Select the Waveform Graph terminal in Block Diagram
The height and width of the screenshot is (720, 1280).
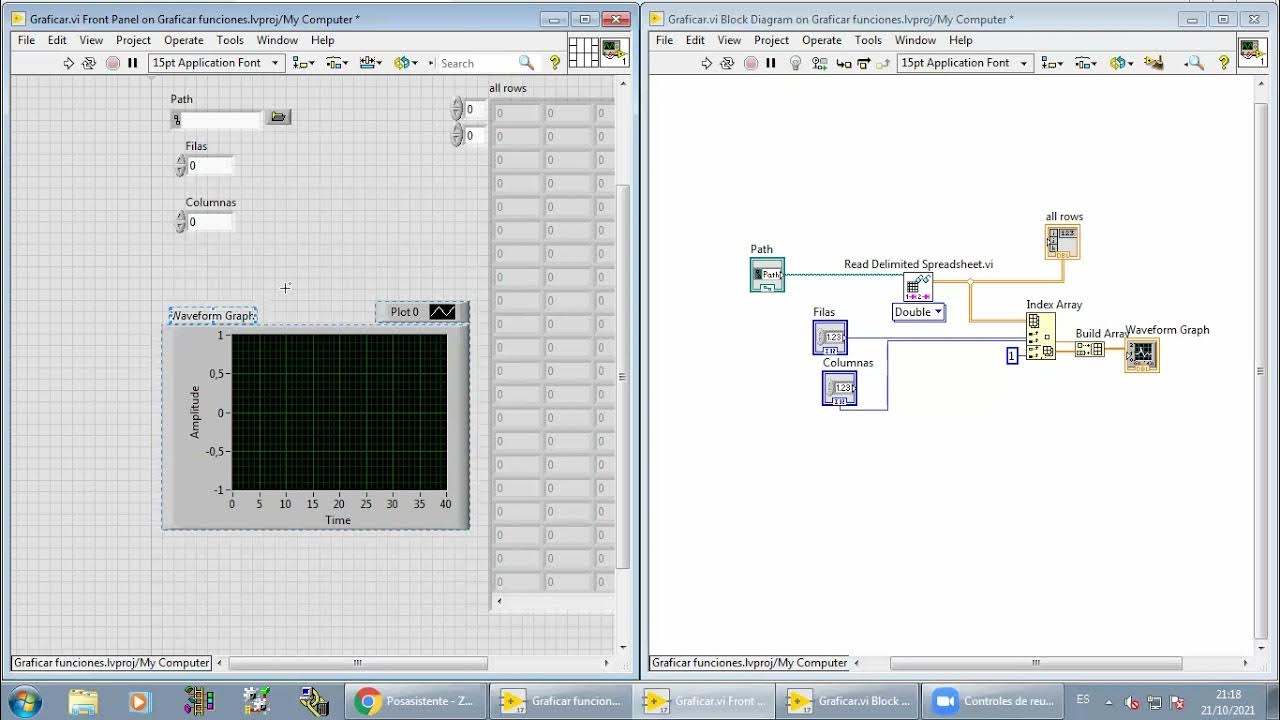[1142, 354]
